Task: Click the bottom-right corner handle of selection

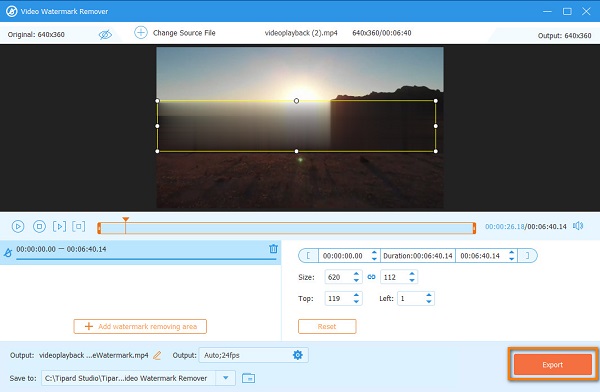Action: point(435,151)
